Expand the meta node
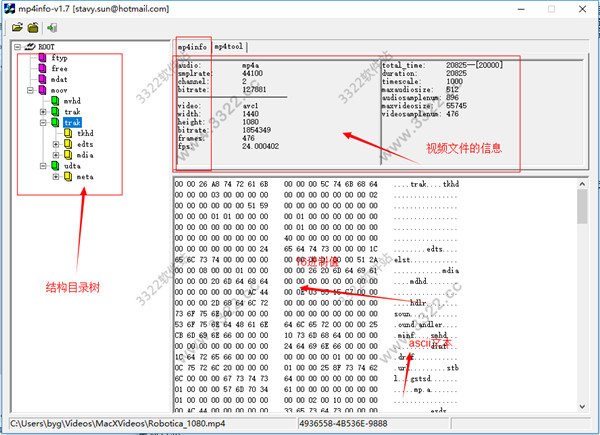 [56, 177]
